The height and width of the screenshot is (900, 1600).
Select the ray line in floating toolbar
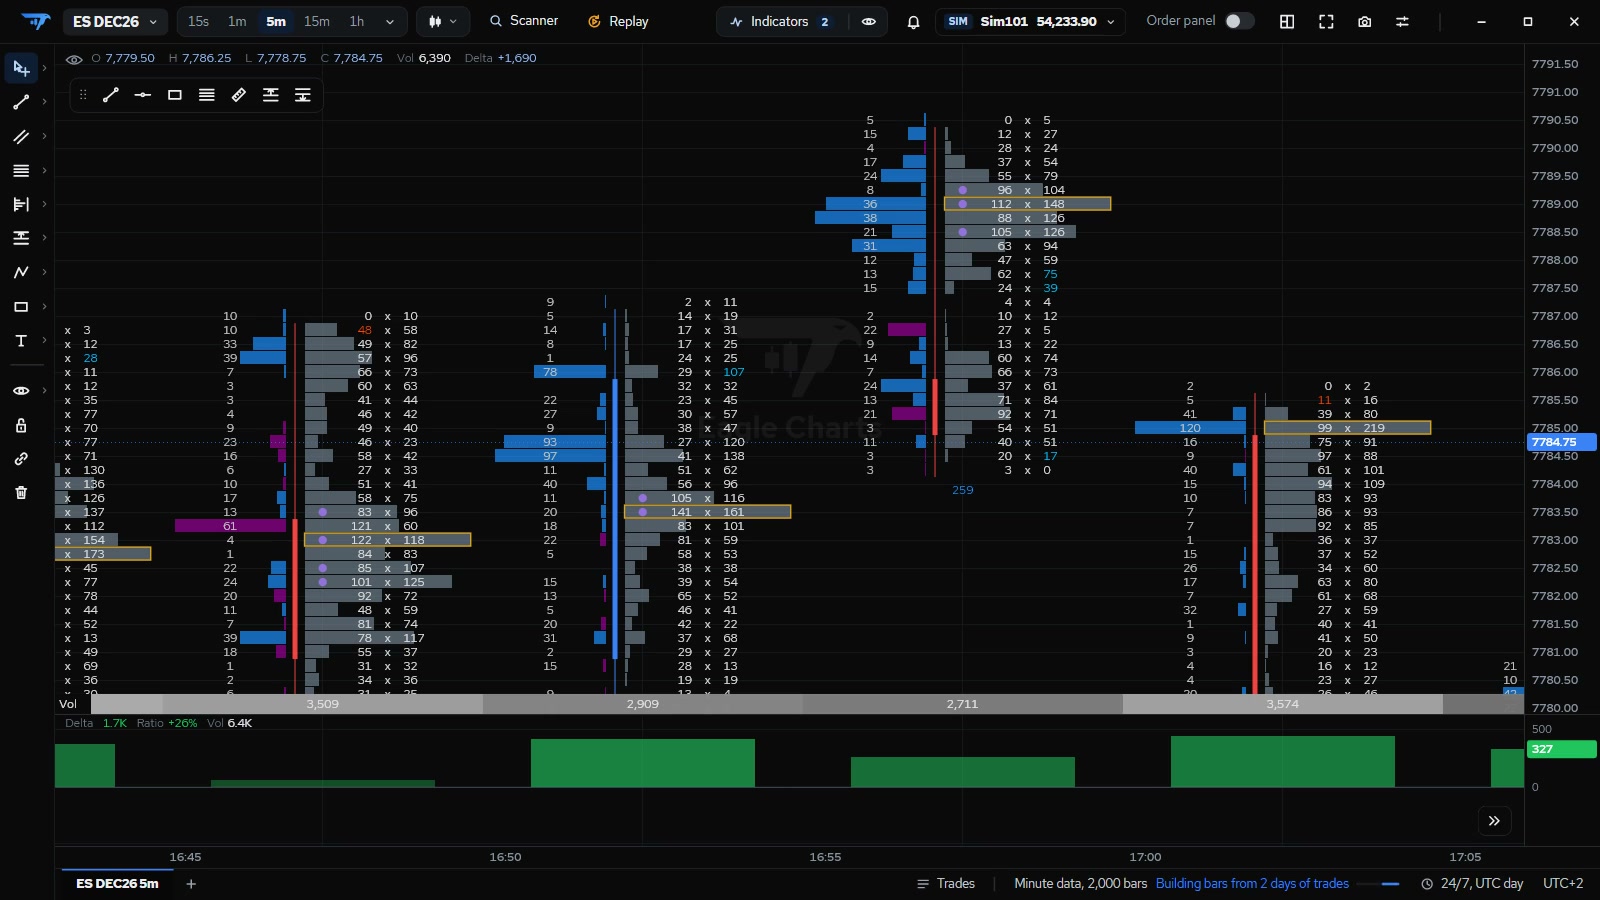point(143,95)
